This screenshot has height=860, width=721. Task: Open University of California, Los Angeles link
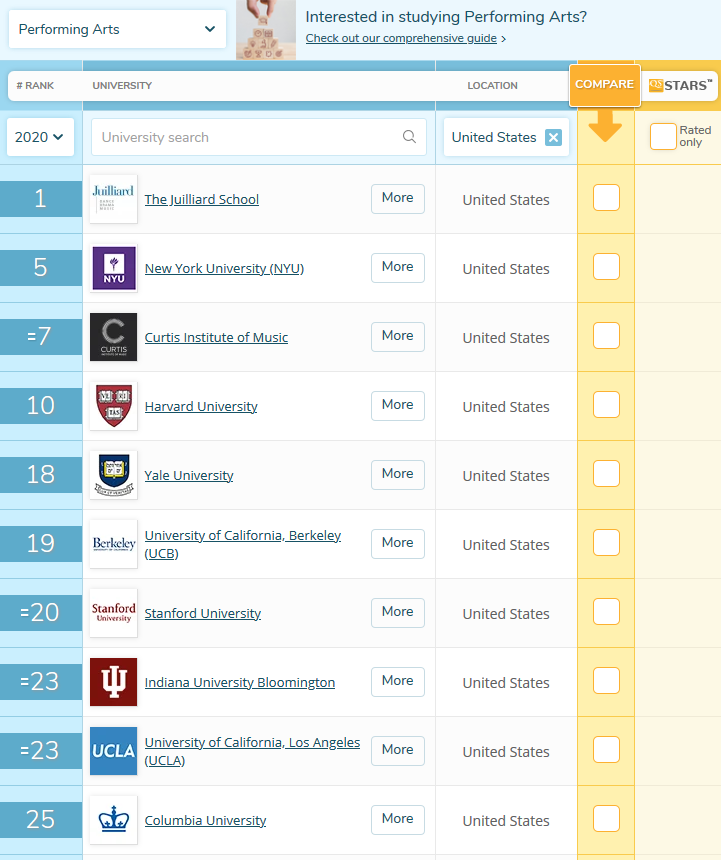tap(252, 751)
